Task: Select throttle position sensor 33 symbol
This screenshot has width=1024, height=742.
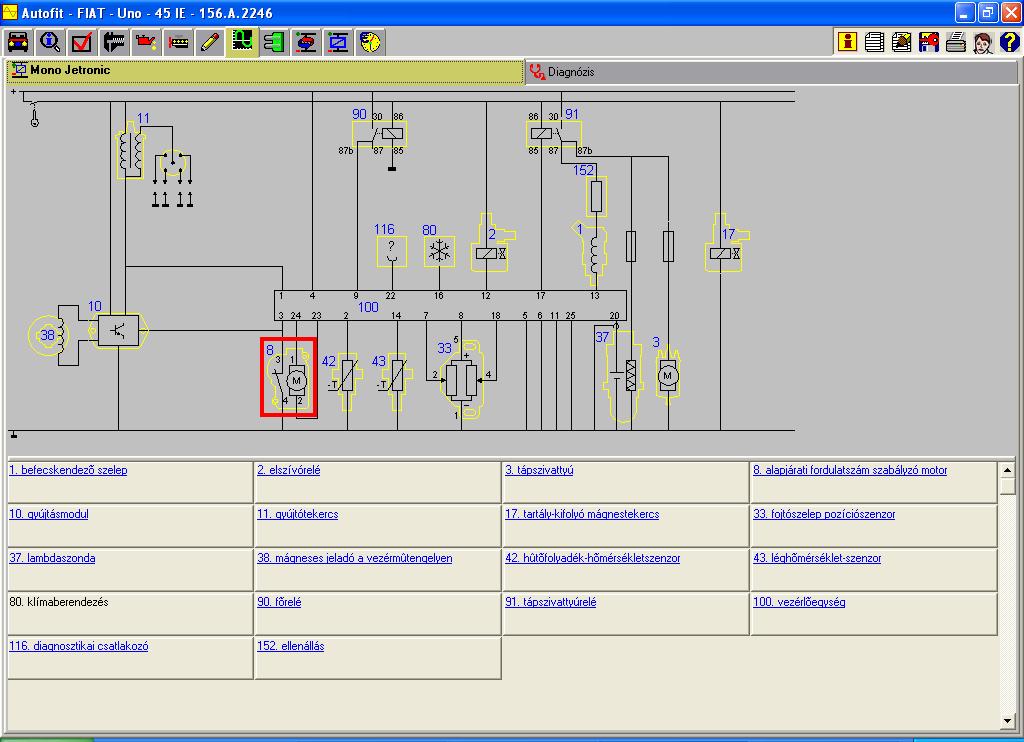Action: coord(461,379)
